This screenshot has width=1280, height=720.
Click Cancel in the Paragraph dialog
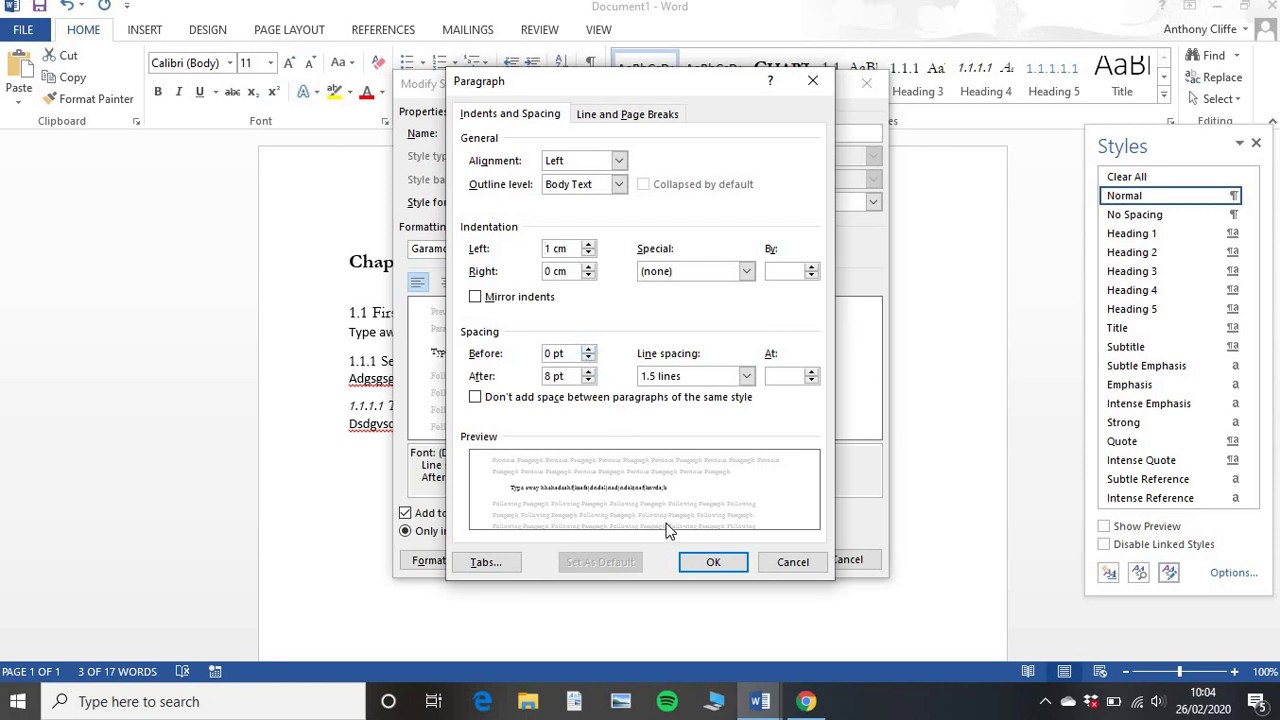pos(793,562)
